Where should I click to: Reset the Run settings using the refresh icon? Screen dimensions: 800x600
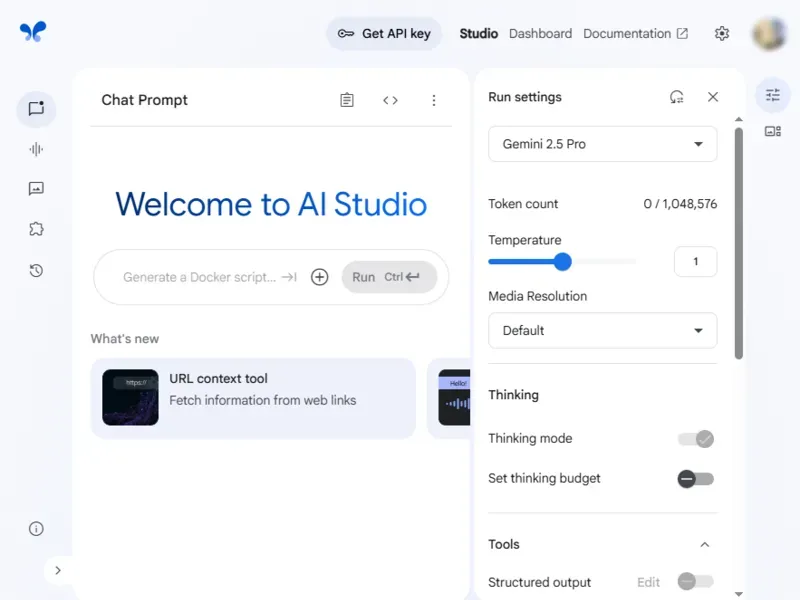click(x=676, y=96)
